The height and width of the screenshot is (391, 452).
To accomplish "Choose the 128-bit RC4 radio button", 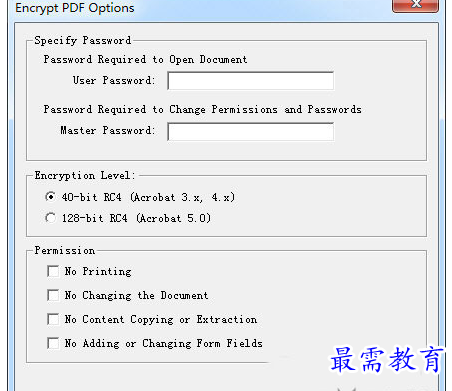I will pos(50,218).
